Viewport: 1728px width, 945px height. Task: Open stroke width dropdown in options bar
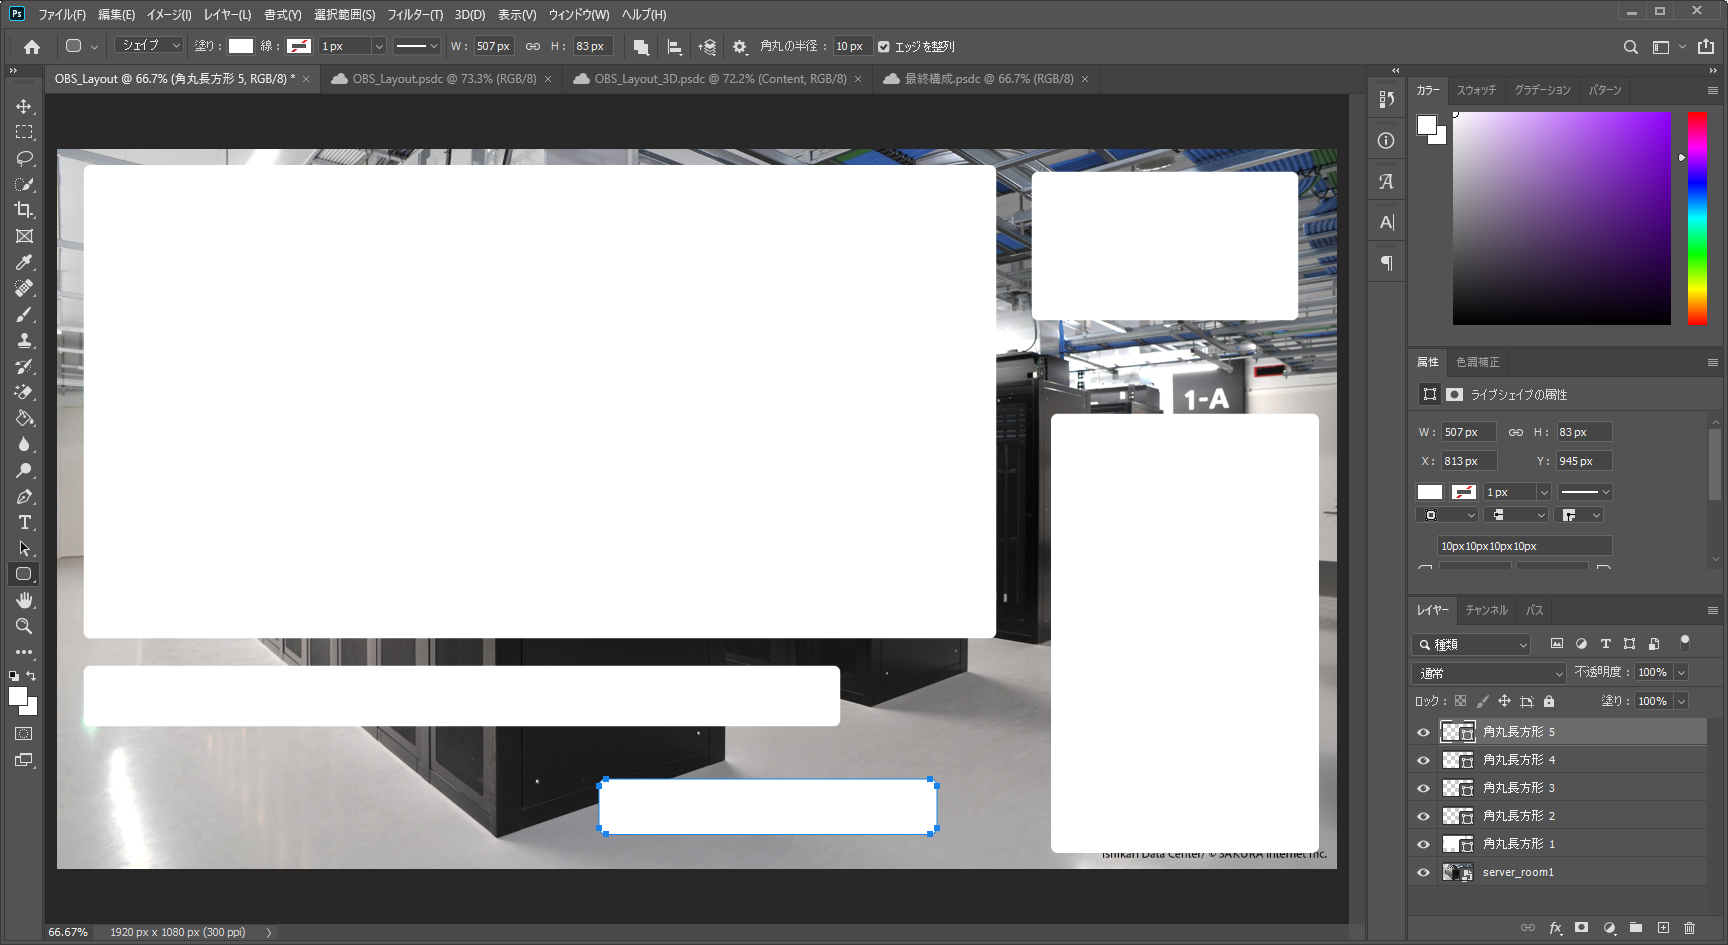click(379, 46)
